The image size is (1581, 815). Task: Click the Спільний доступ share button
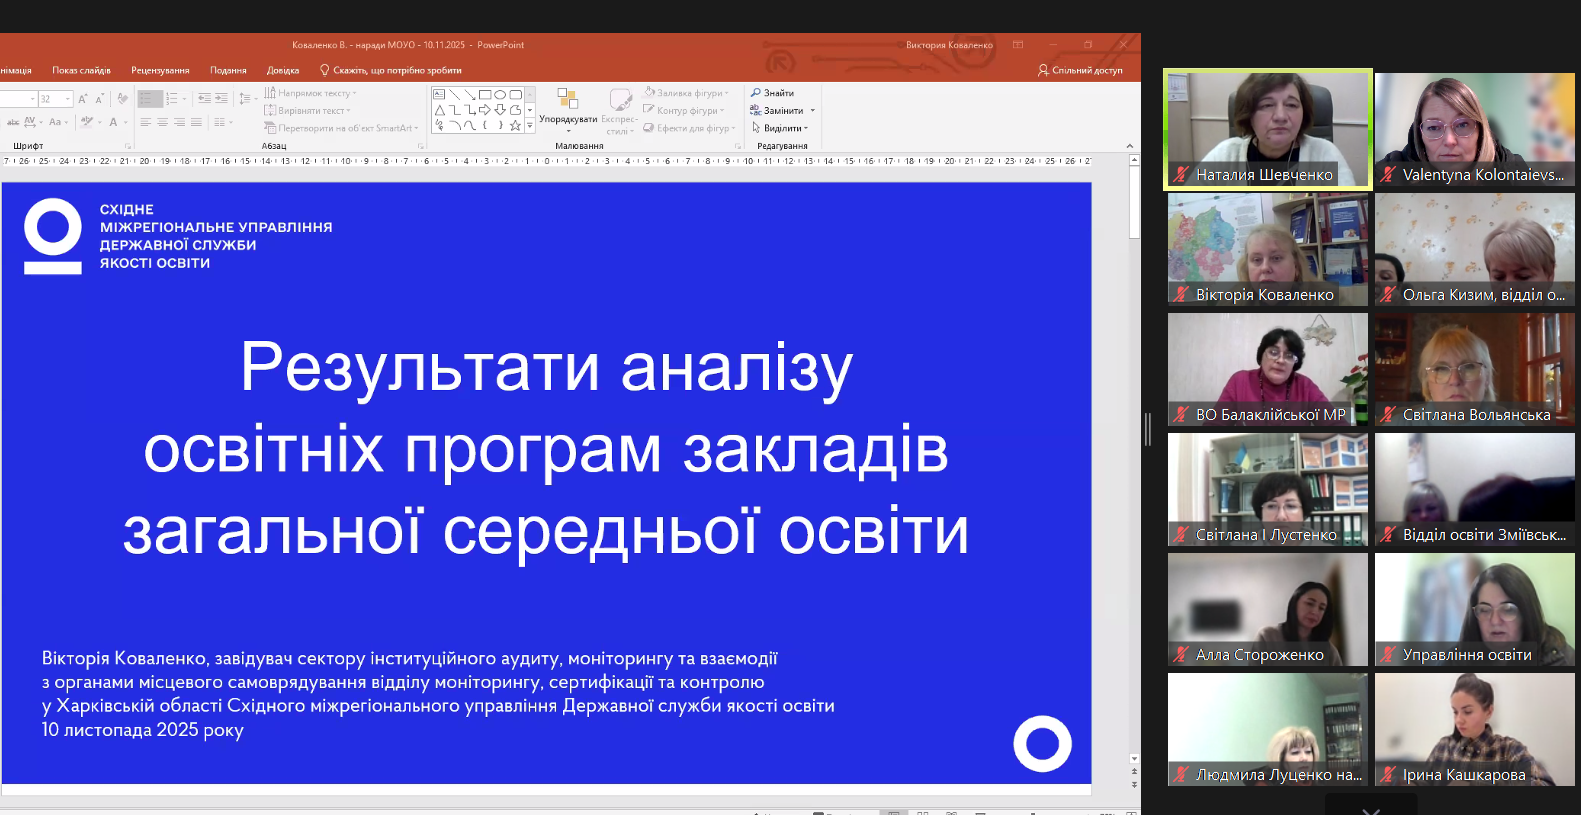point(1080,71)
